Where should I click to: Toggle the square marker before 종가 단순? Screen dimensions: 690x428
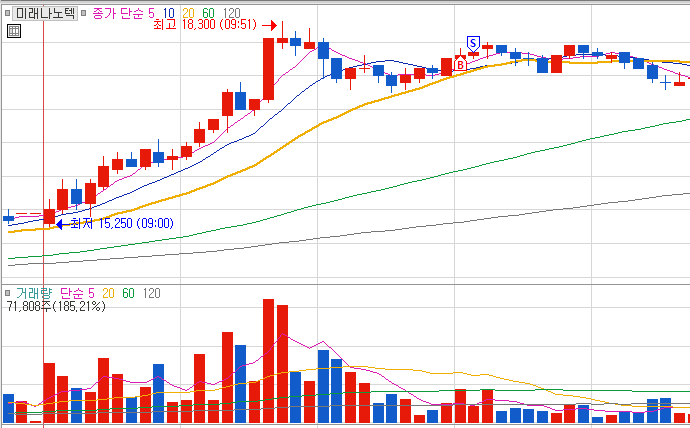tap(83, 13)
